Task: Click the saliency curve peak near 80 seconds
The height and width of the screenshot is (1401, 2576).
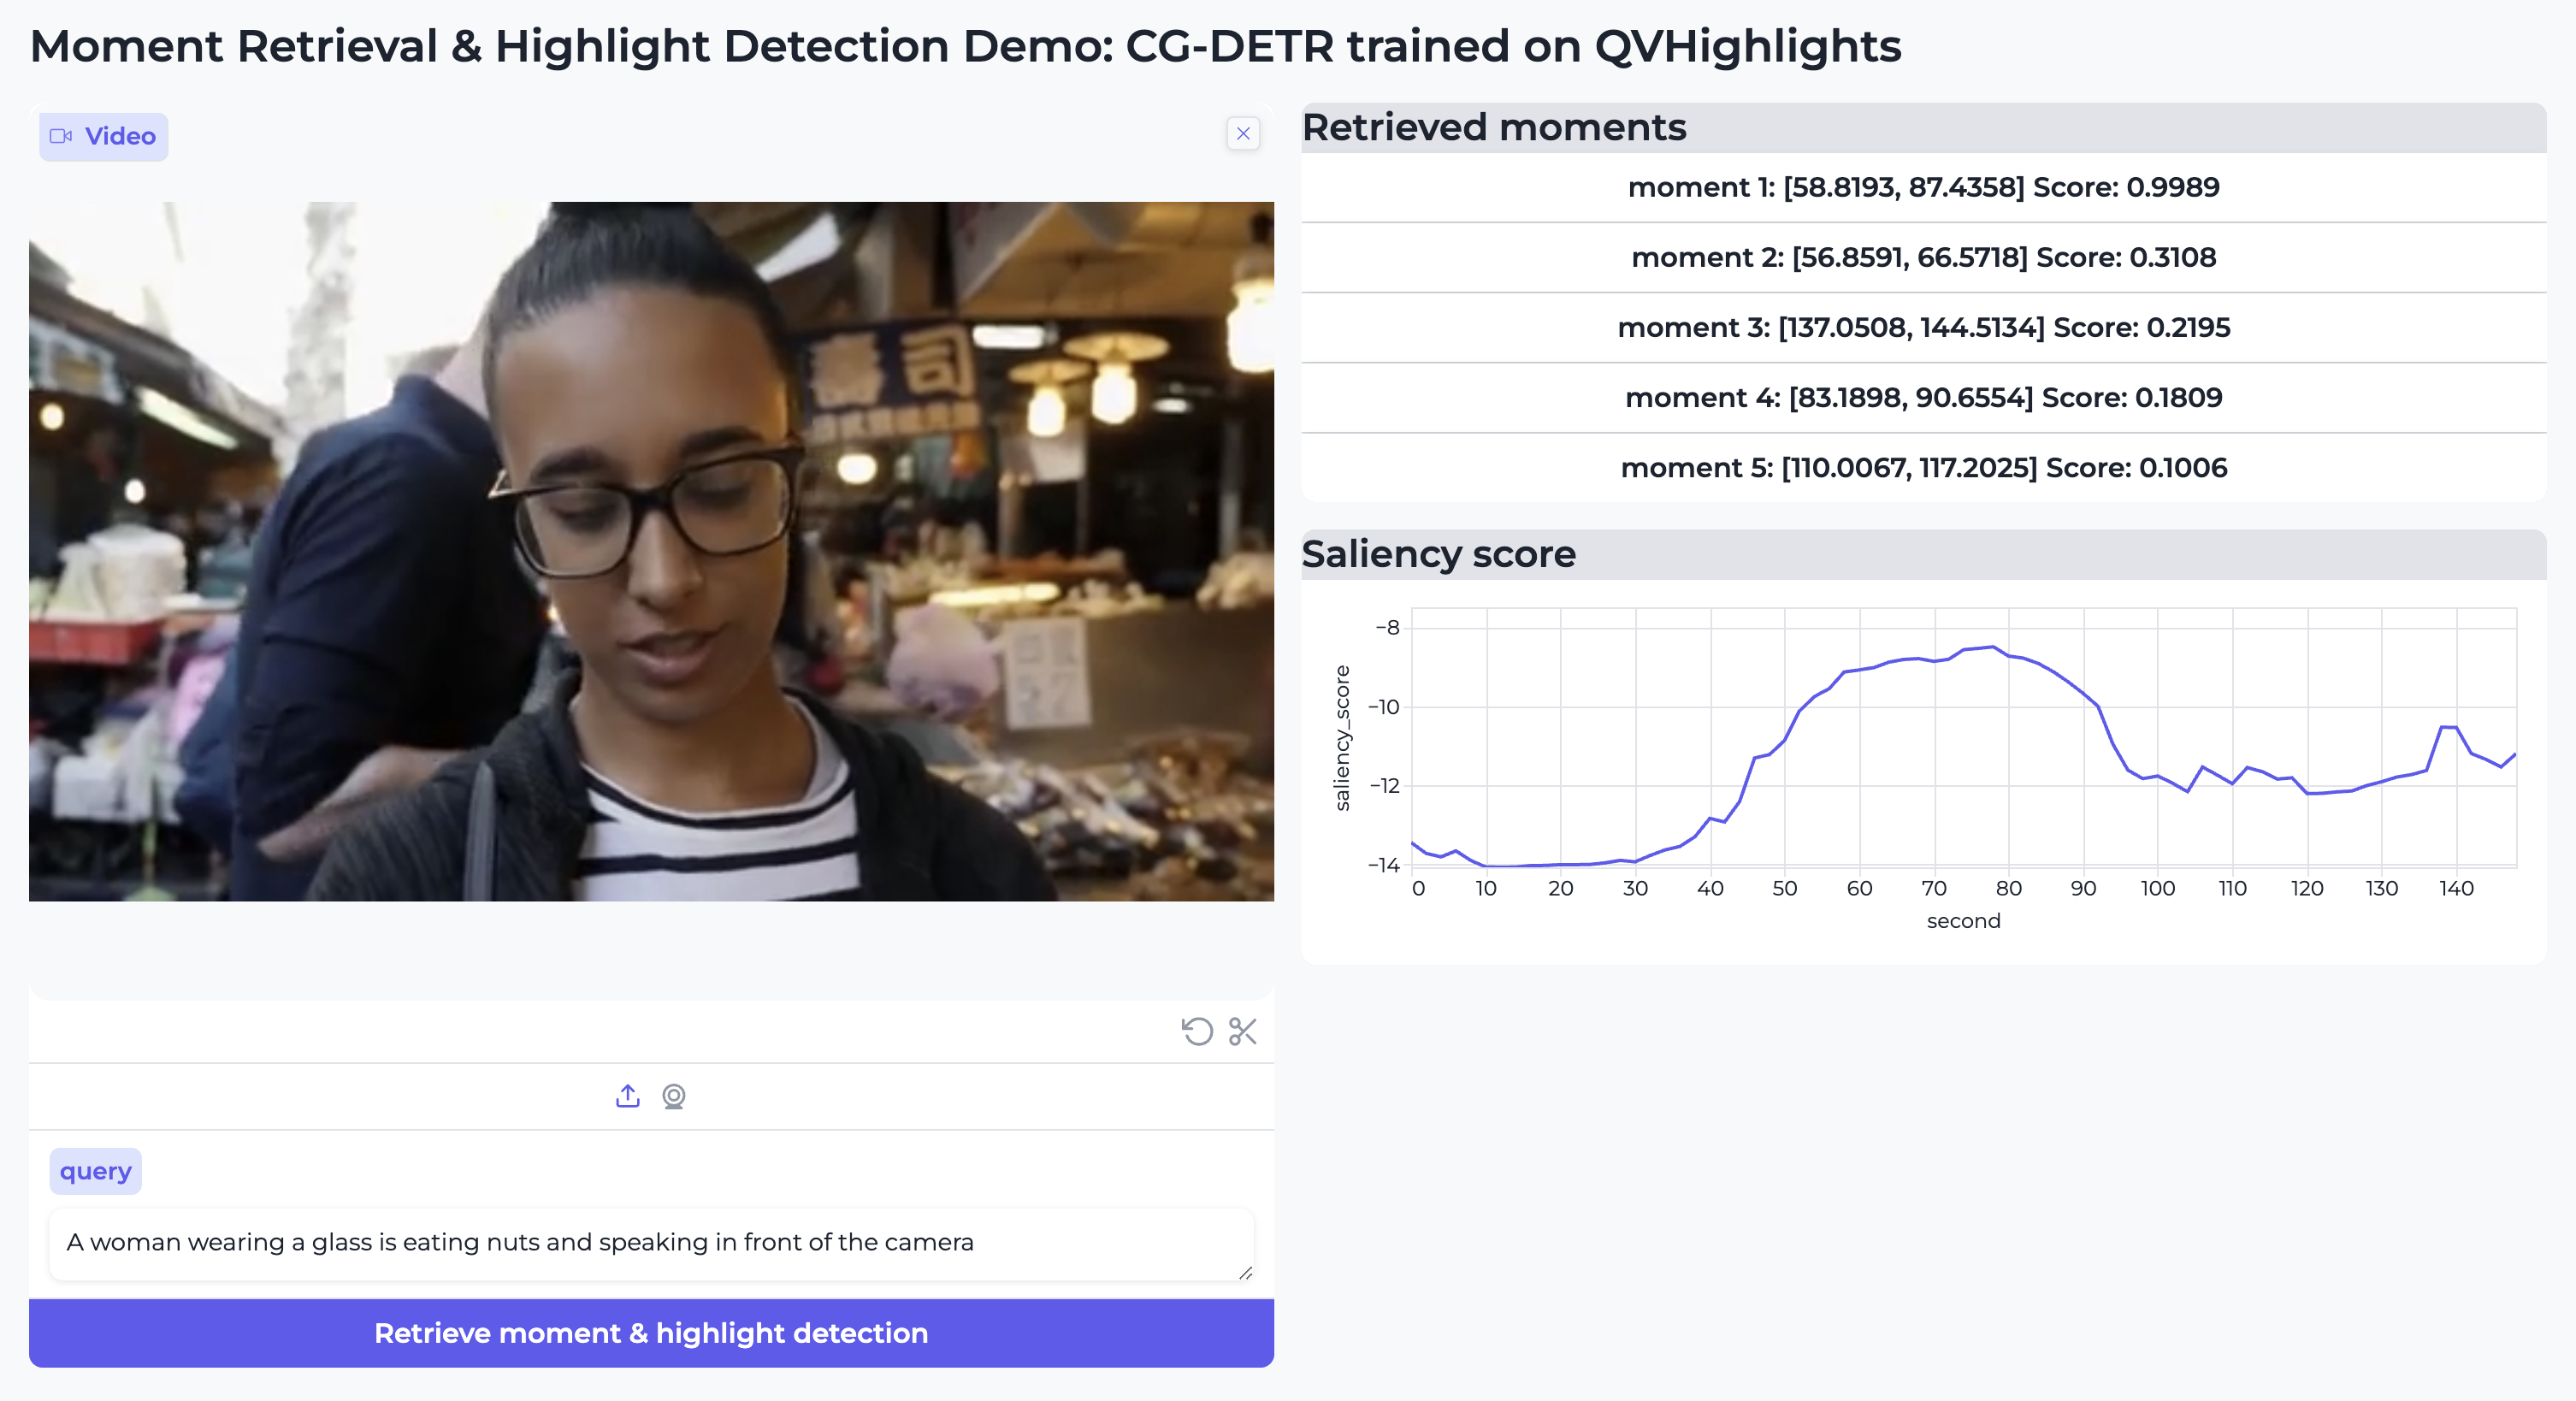Action: (1993, 648)
